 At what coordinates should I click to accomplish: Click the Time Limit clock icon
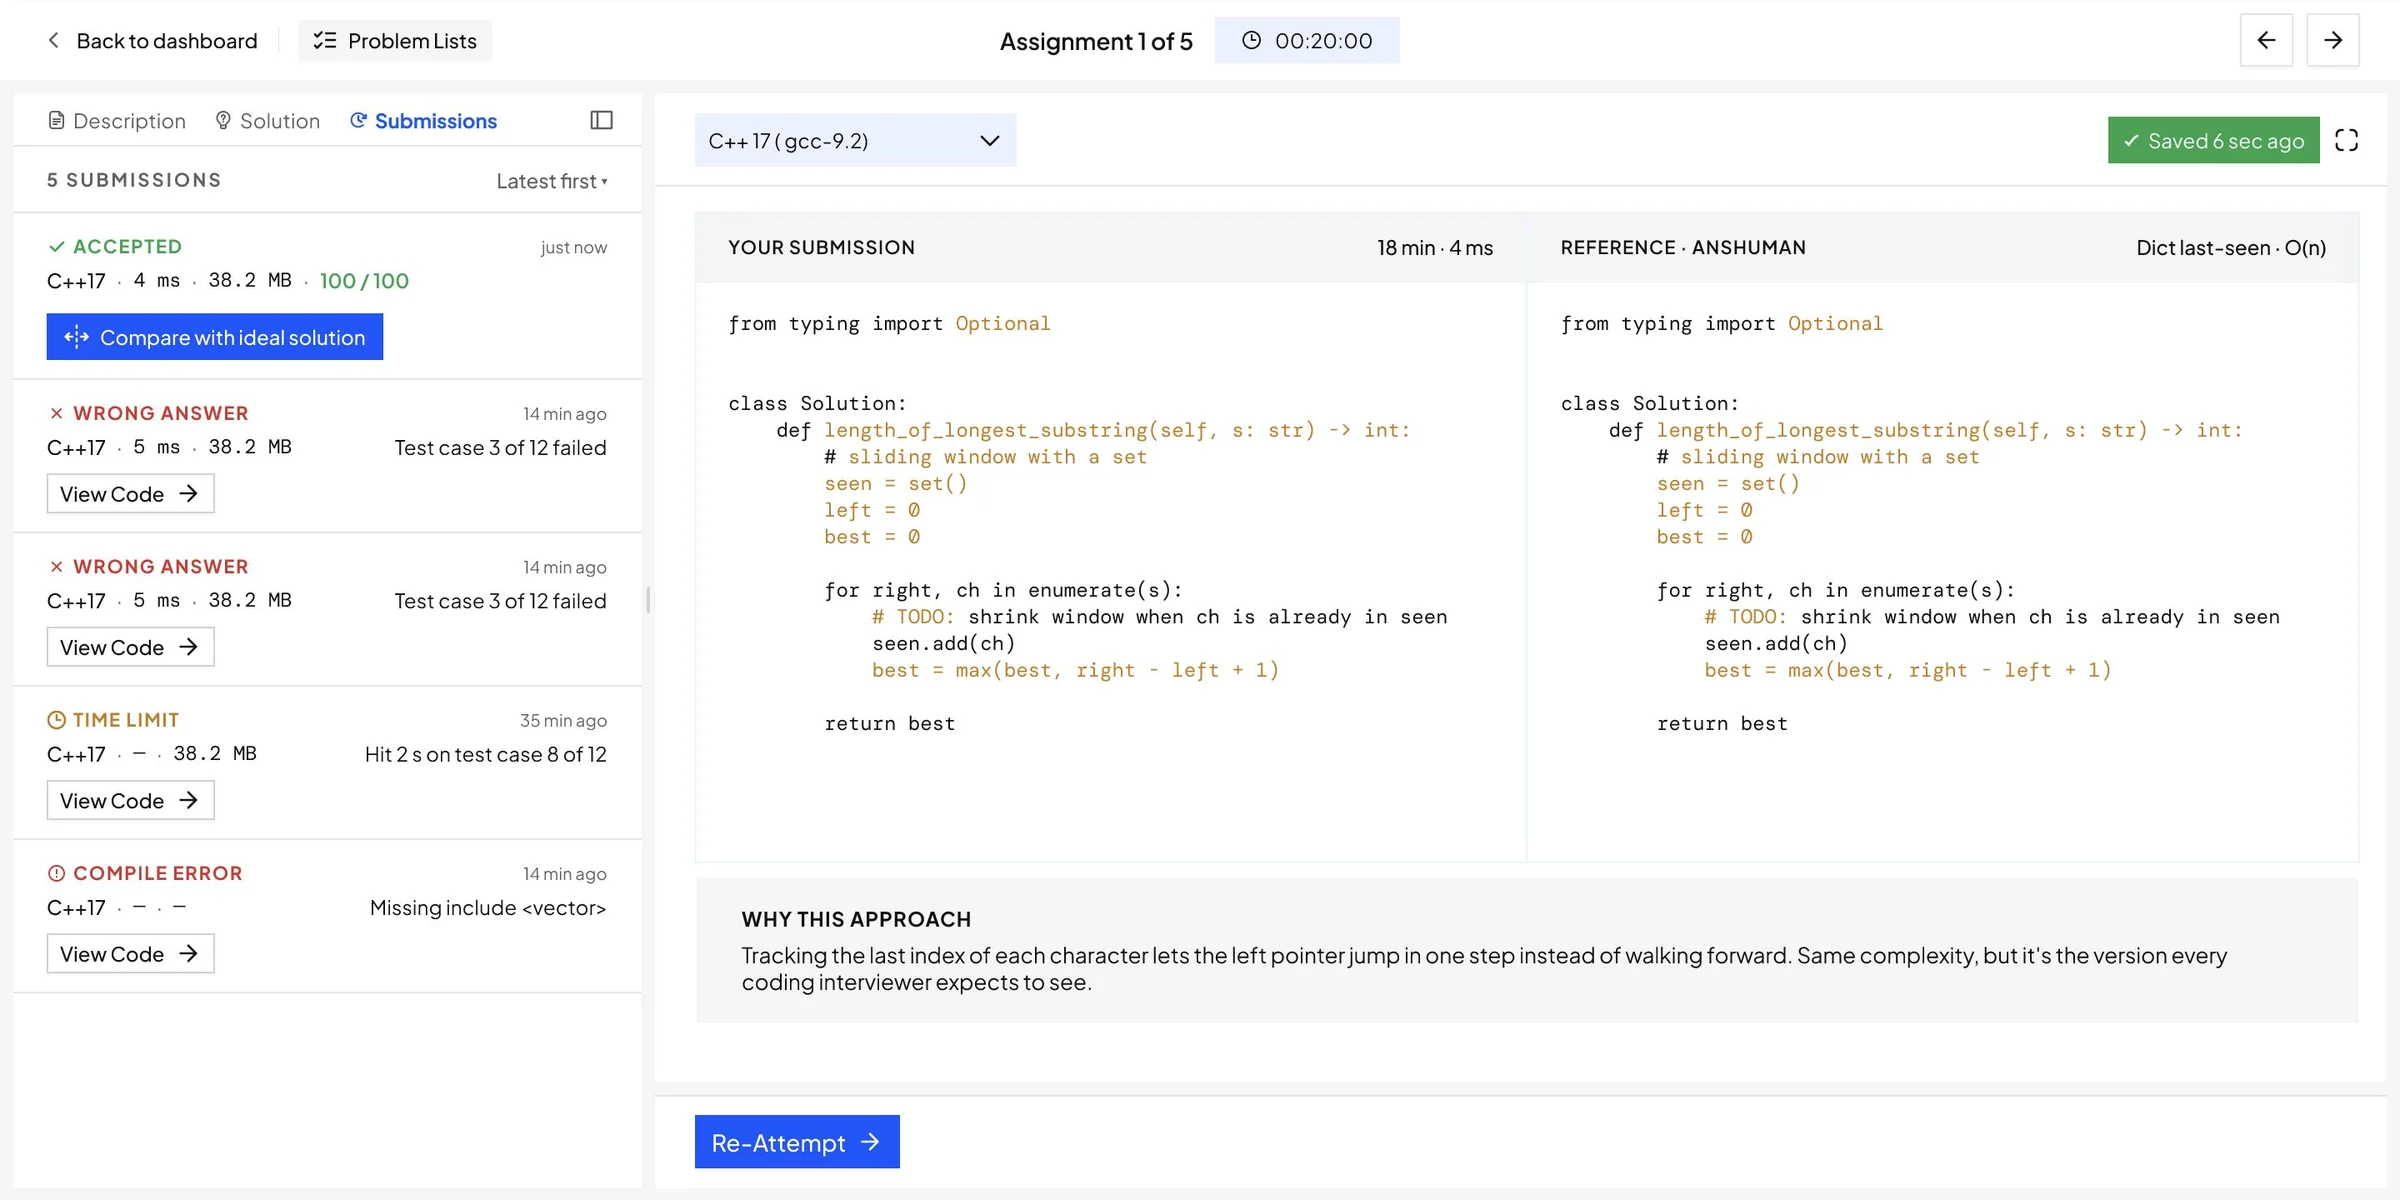point(56,720)
